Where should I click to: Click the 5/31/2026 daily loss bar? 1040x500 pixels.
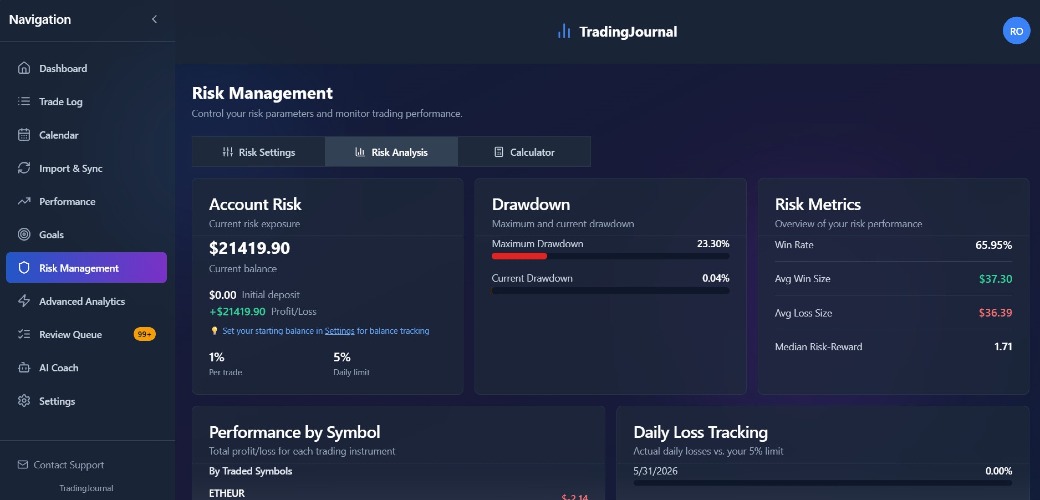(x=822, y=483)
